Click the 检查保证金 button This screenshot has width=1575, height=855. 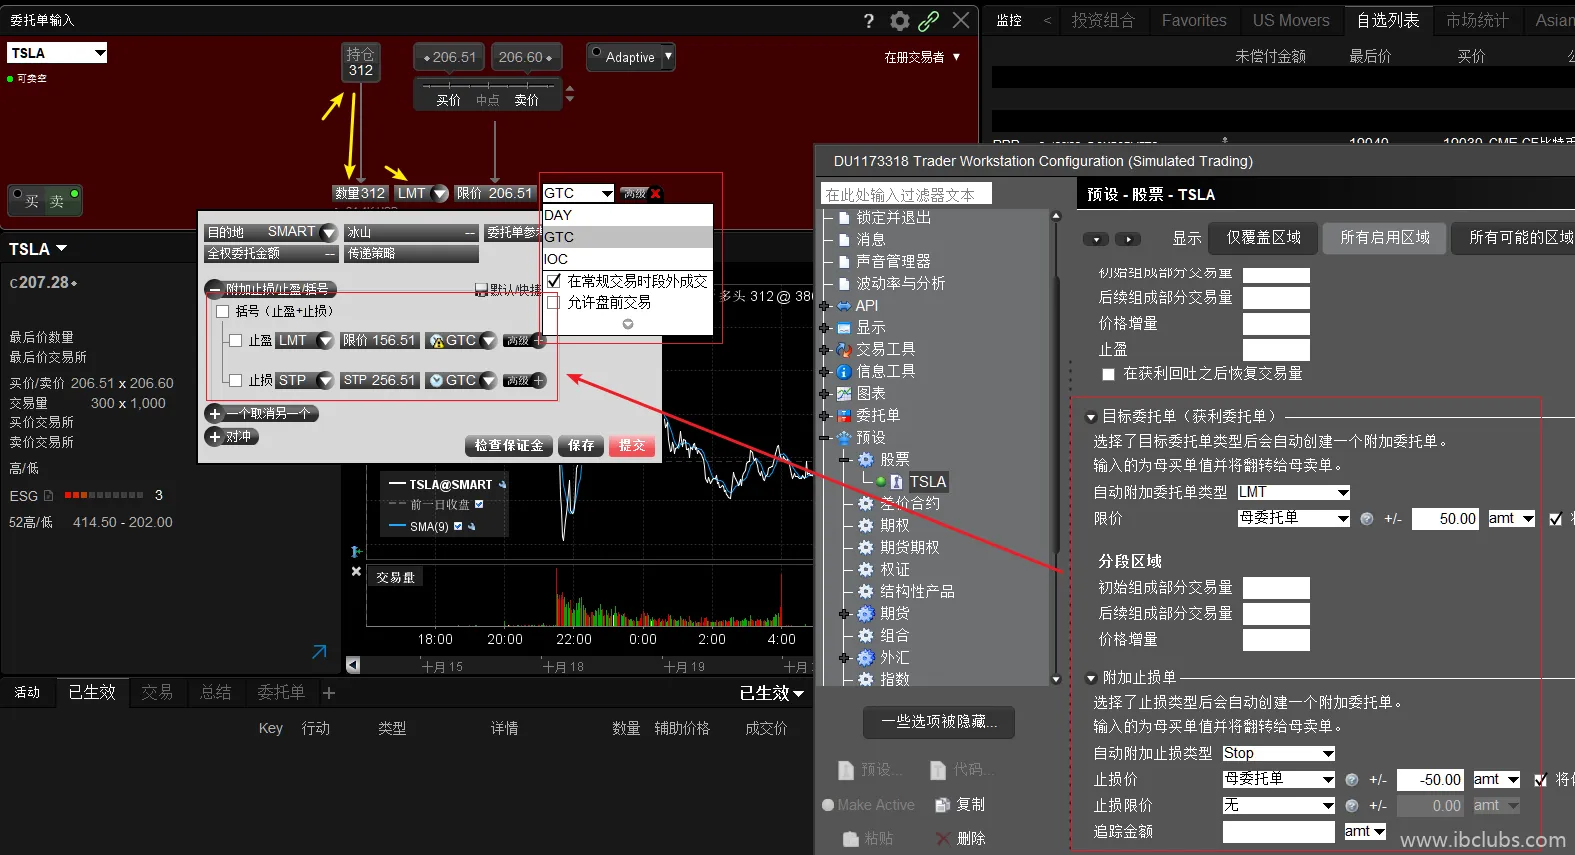[x=509, y=446]
